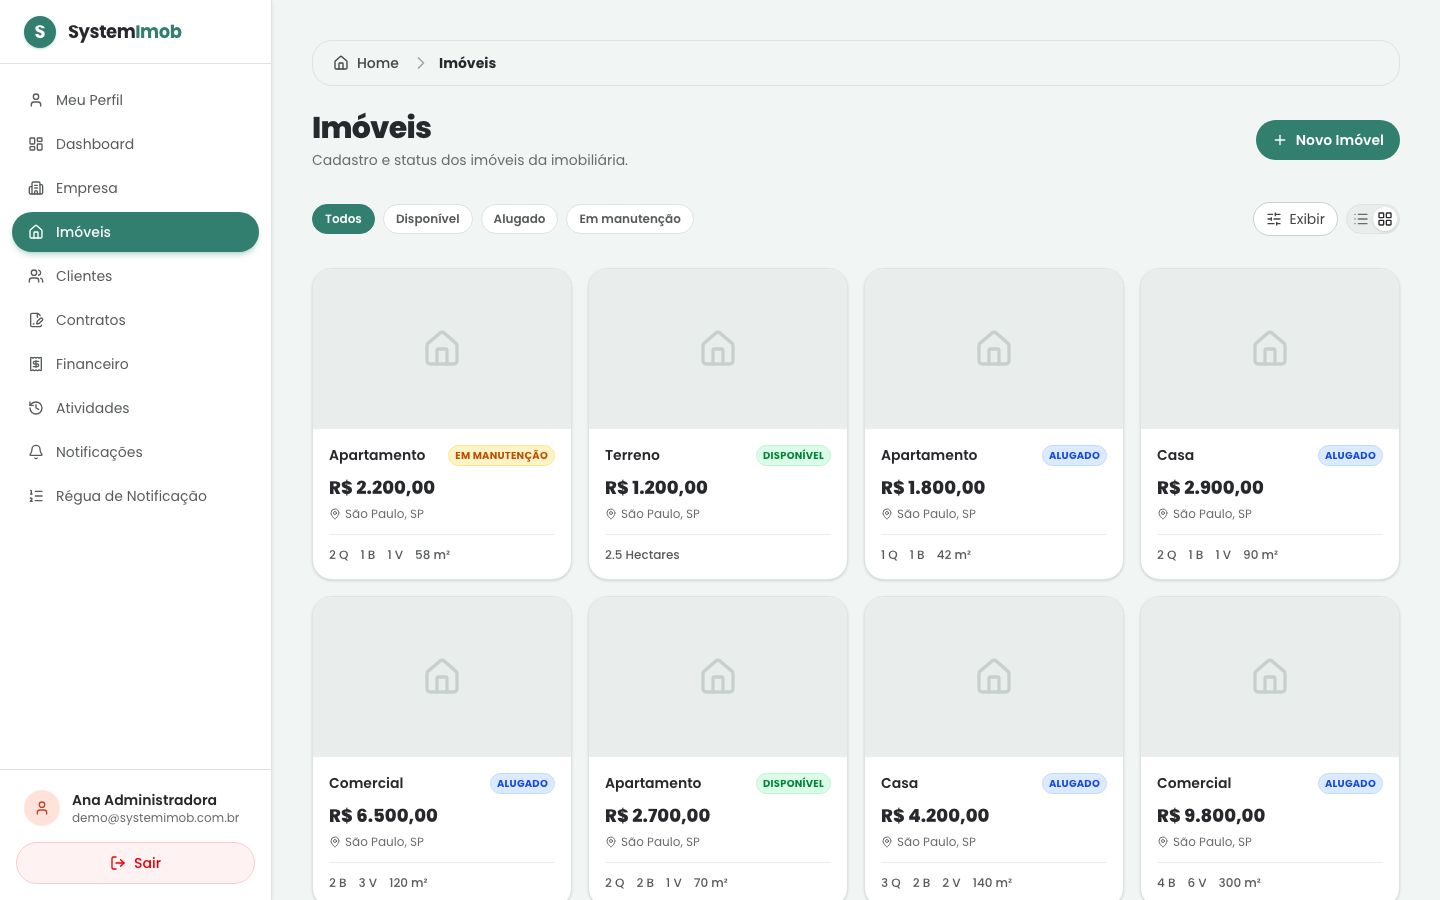Log out with the Sair button

tap(135, 863)
